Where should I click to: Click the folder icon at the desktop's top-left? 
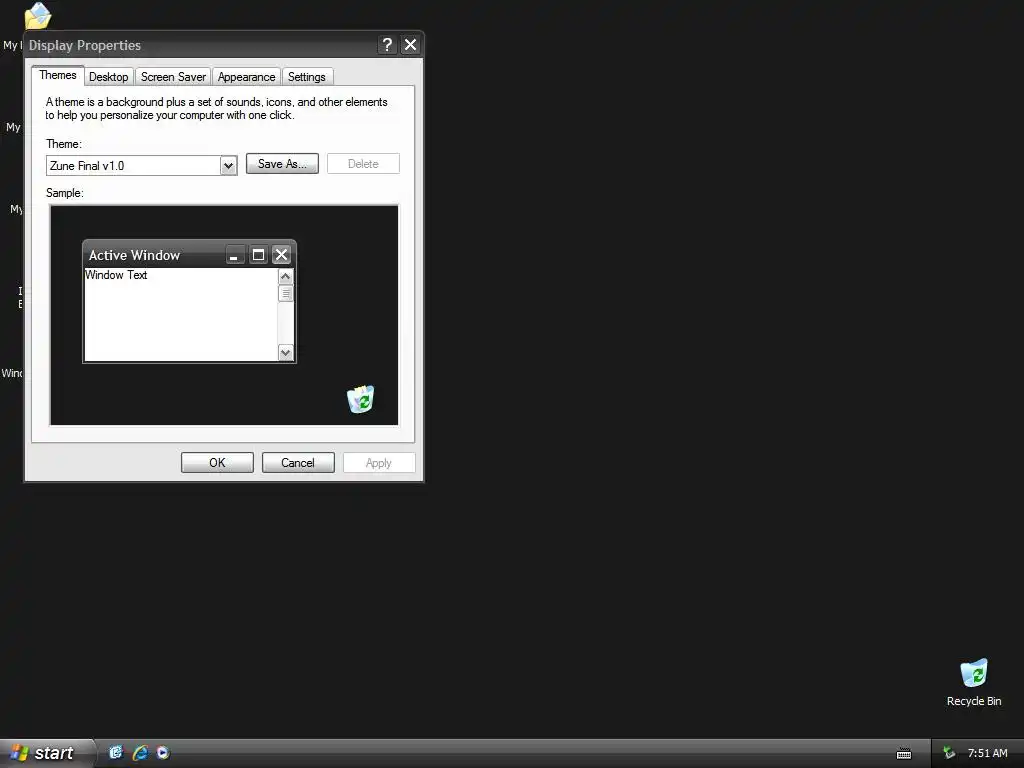(38, 16)
